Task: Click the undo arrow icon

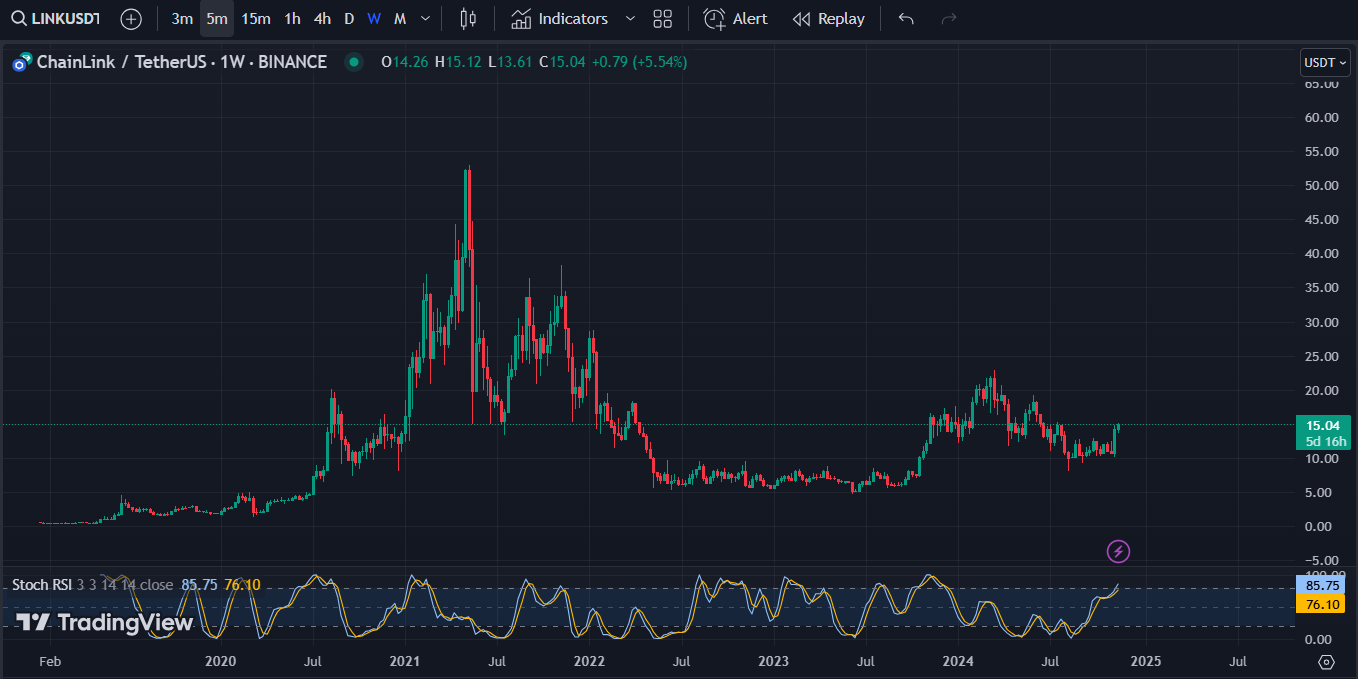Action: coord(905,18)
